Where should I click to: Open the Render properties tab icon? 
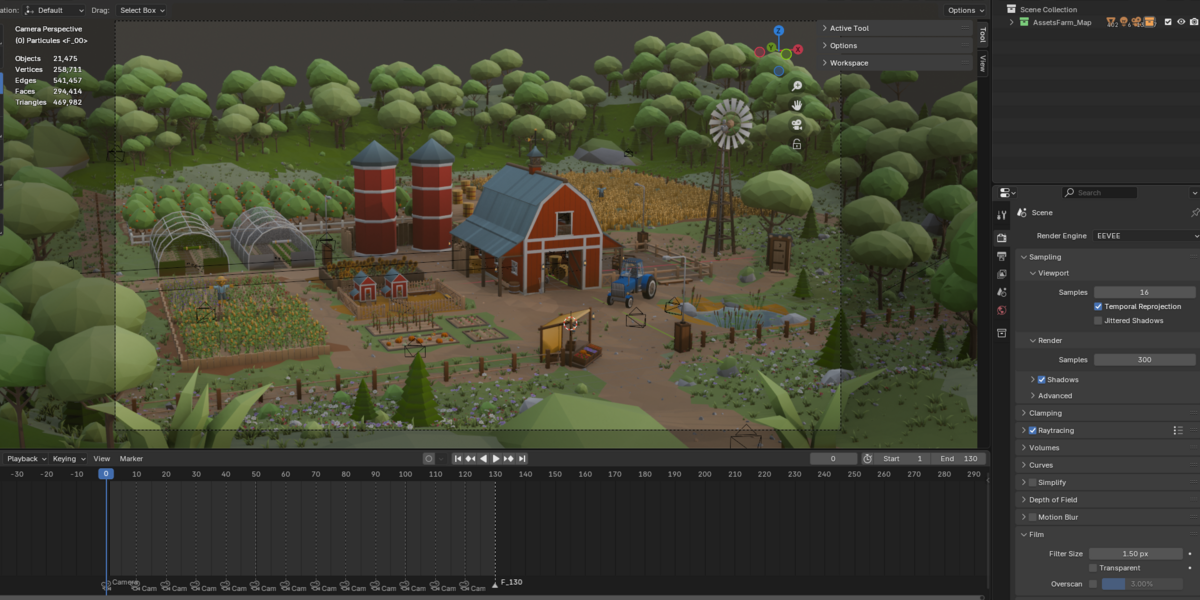(x=1002, y=238)
